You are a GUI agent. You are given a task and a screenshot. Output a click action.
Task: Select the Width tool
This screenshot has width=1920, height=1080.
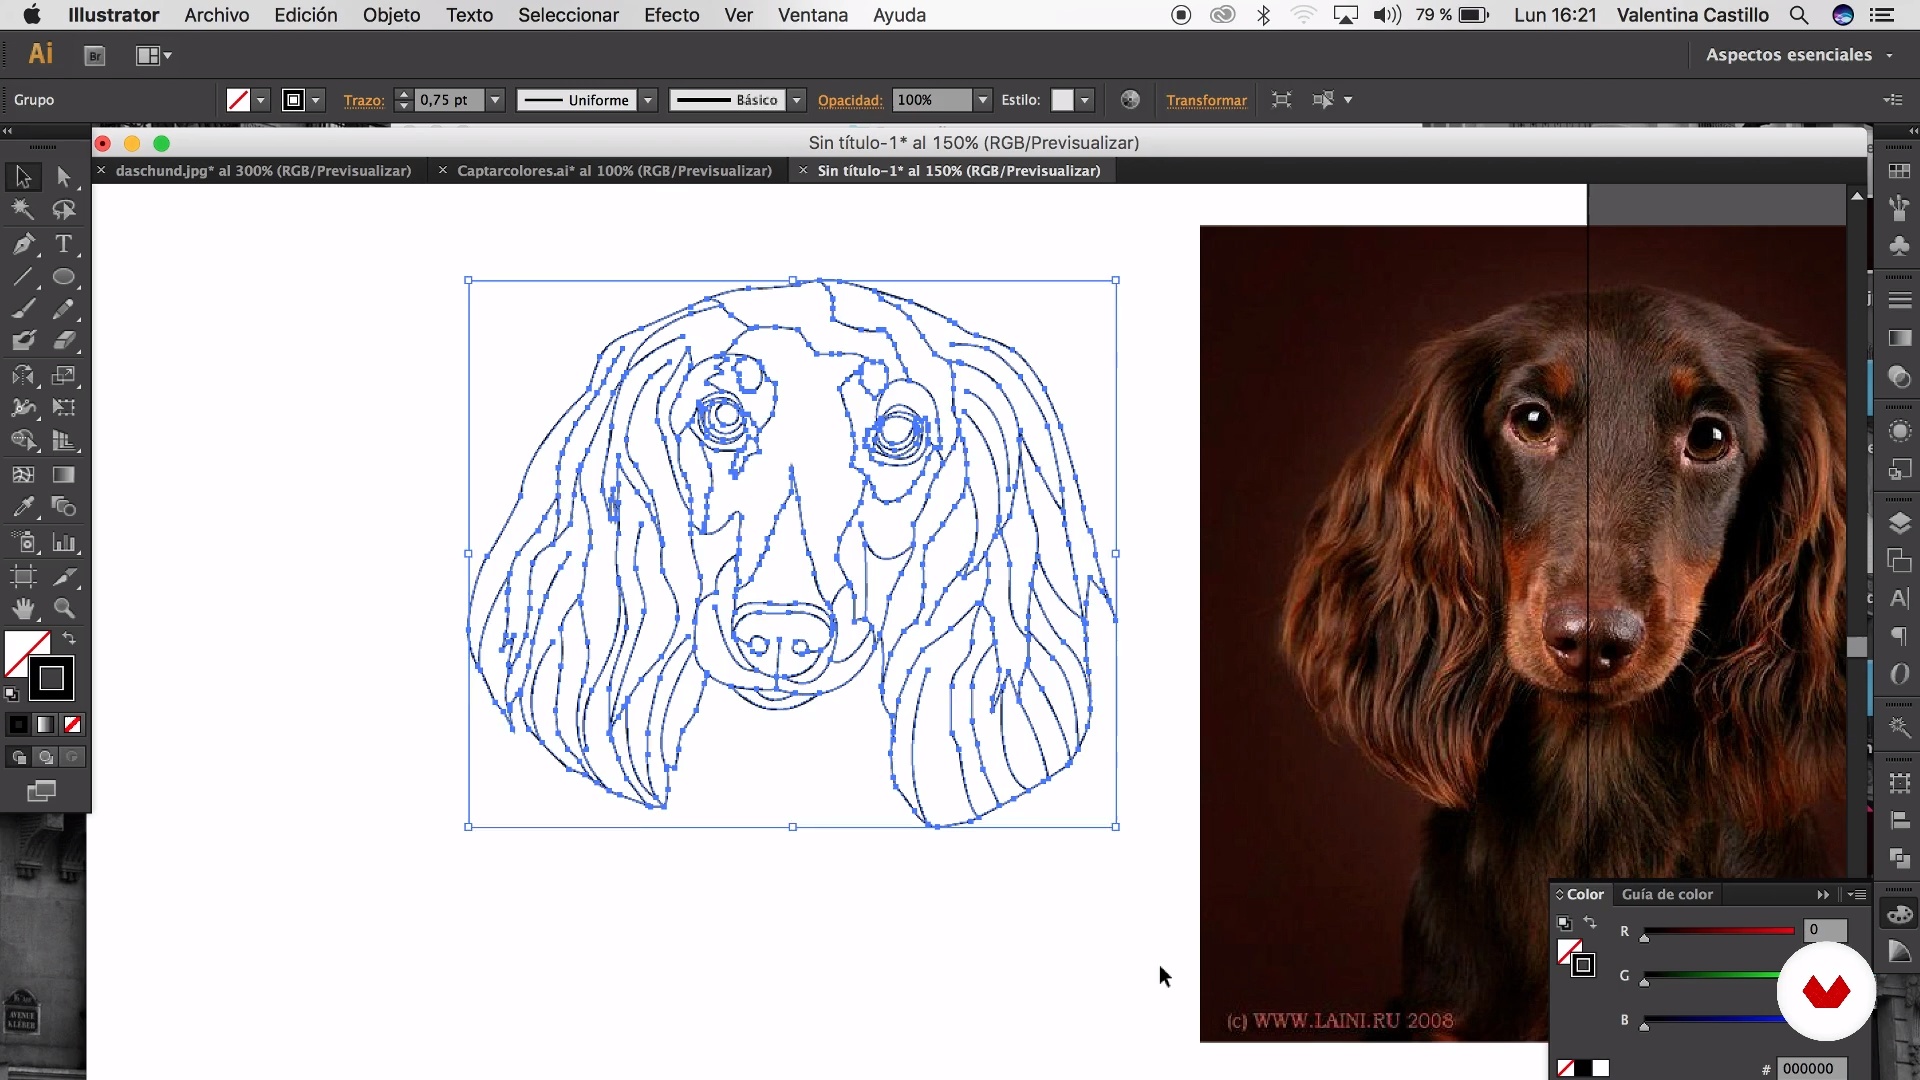point(23,408)
